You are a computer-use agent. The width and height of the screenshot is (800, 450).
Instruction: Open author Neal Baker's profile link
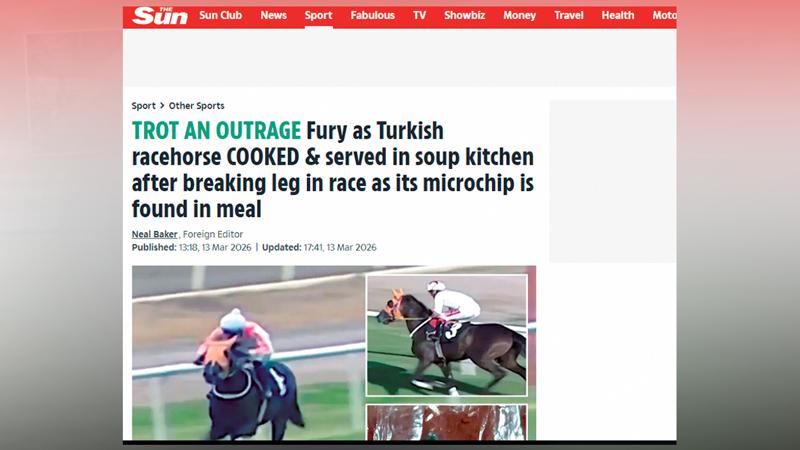pos(155,234)
